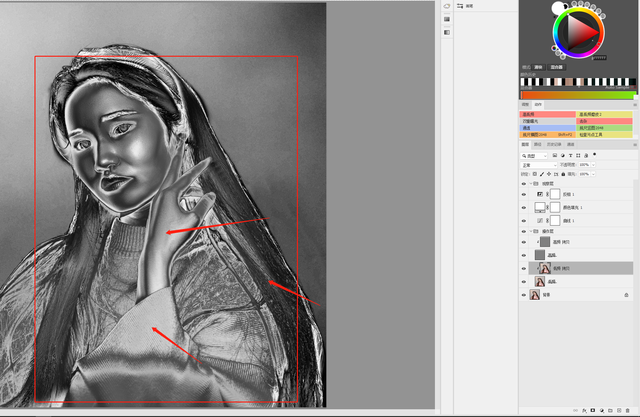This screenshot has width=640, height=417.
Task: Lock layer position icon
Action: 549,174
